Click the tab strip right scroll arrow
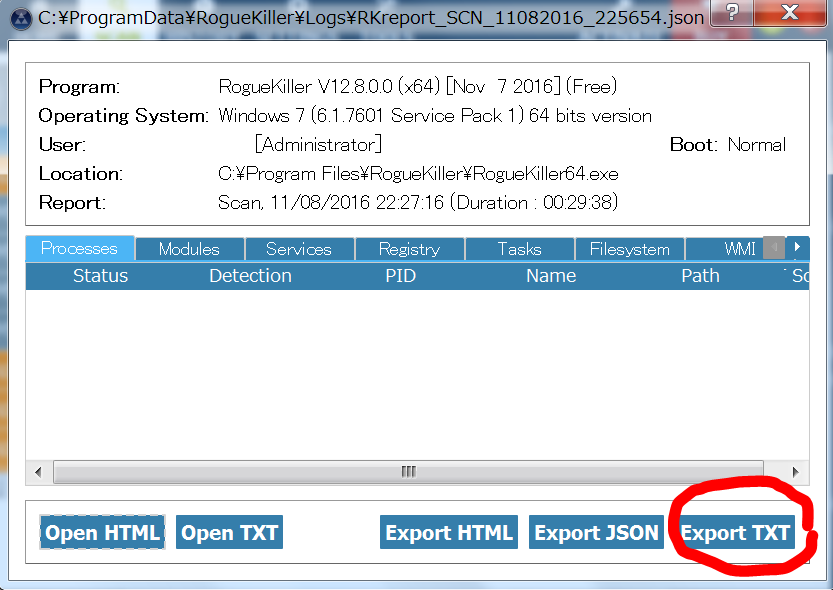 797,247
